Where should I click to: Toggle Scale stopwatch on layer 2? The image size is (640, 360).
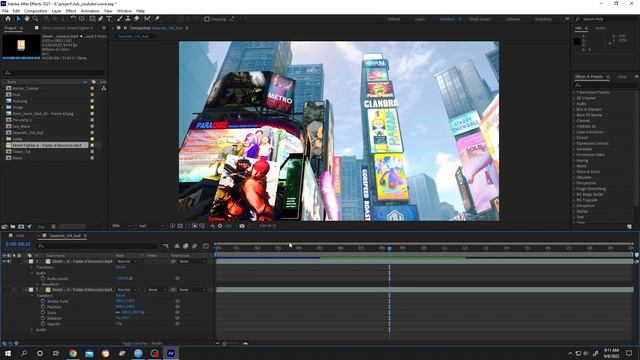(43, 312)
